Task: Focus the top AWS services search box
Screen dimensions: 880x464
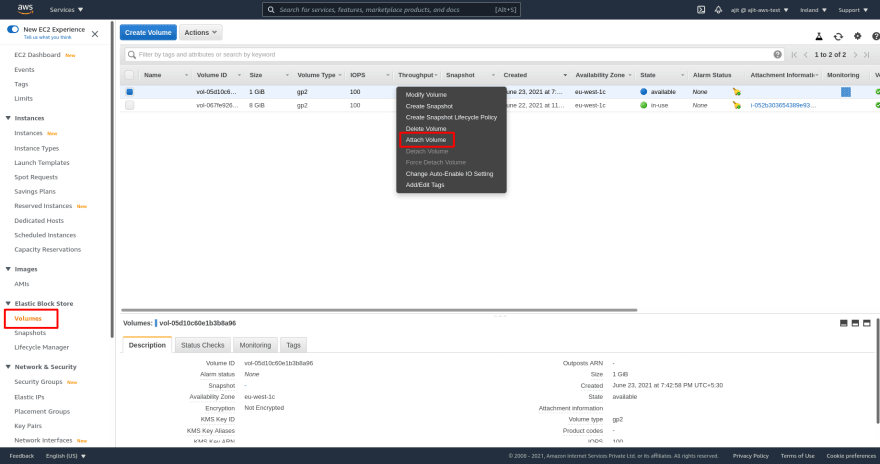Action: (x=391, y=10)
